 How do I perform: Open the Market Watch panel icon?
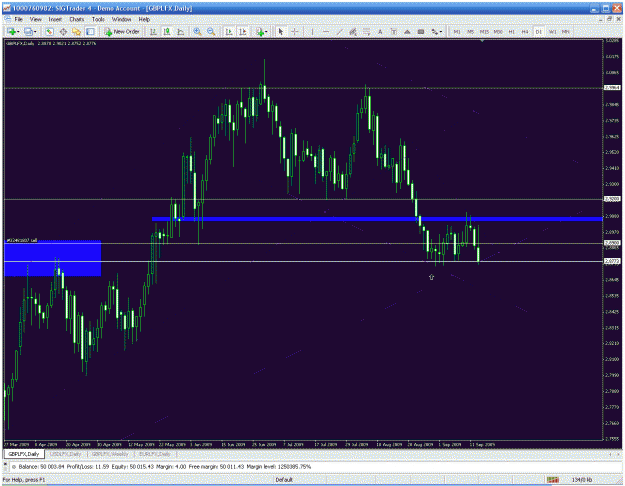tap(49, 32)
